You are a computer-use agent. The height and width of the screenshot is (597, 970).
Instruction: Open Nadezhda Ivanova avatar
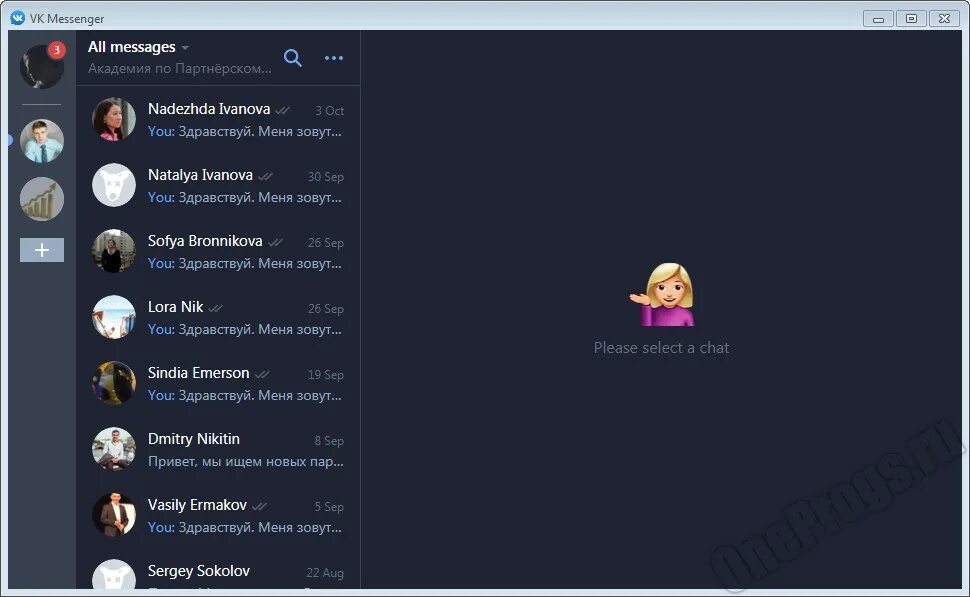tap(114, 119)
